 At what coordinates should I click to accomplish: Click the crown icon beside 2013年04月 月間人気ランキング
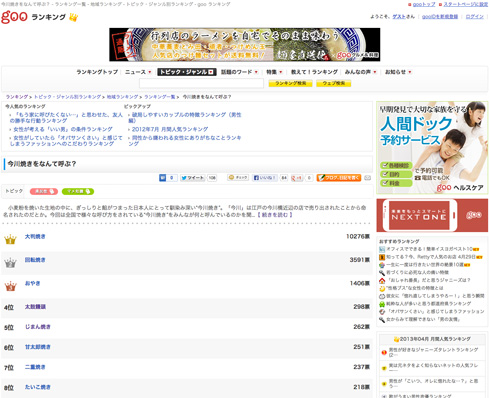click(396, 339)
